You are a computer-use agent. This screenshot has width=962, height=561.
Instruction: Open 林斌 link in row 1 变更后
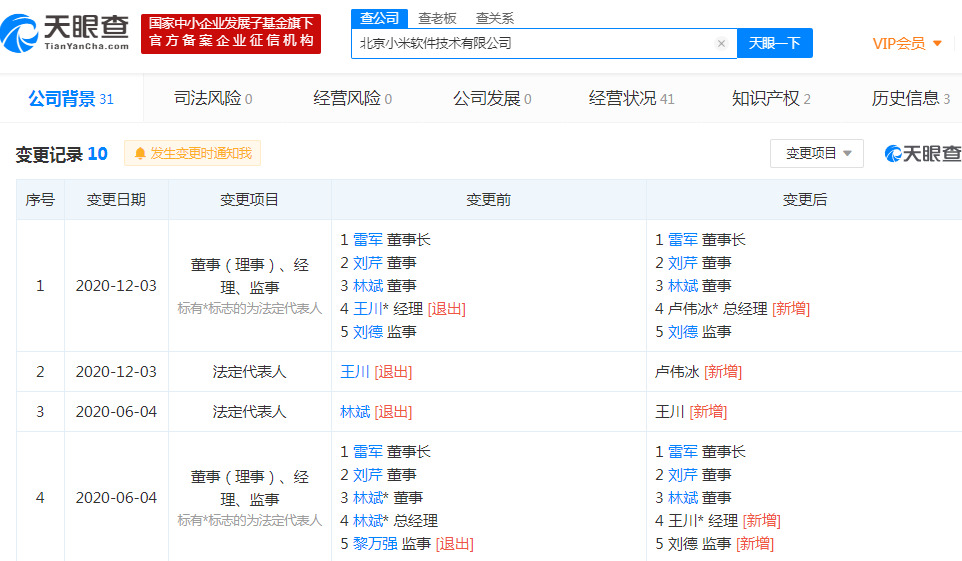682,286
